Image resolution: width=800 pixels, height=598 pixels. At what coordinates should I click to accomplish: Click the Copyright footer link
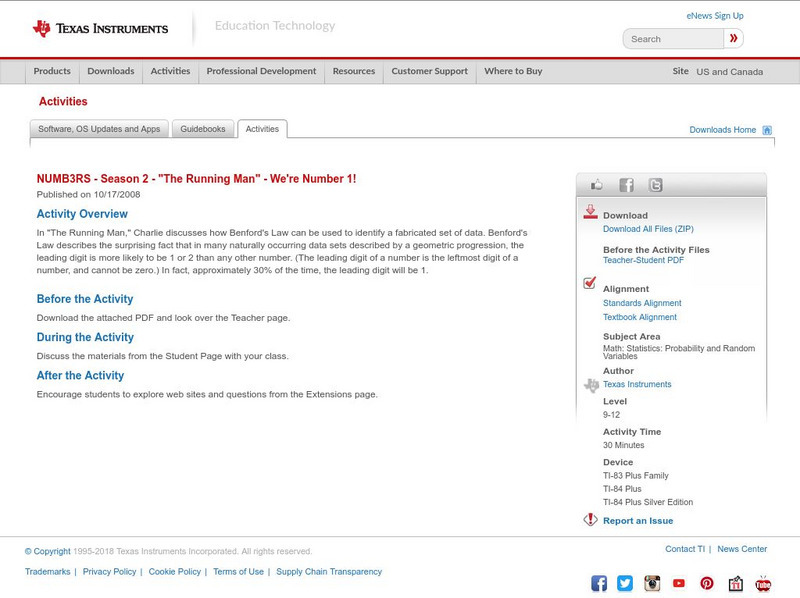tap(47, 552)
